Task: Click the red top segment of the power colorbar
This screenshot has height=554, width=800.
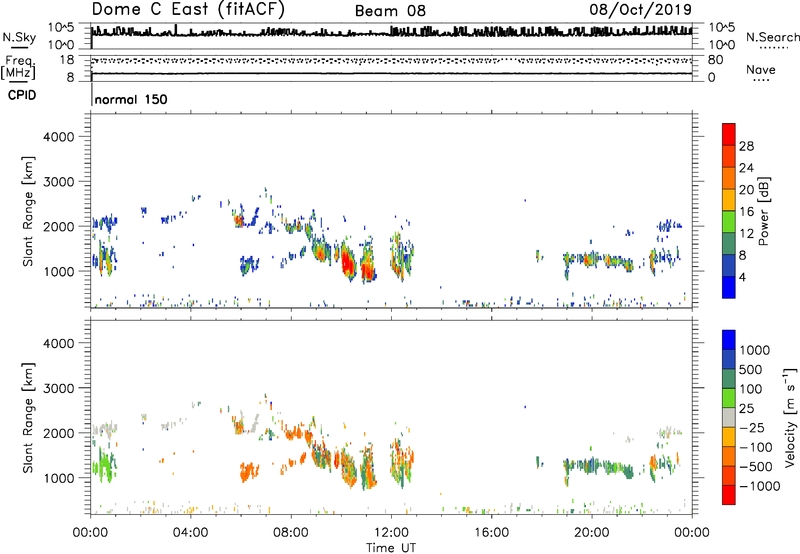Action: click(729, 134)
